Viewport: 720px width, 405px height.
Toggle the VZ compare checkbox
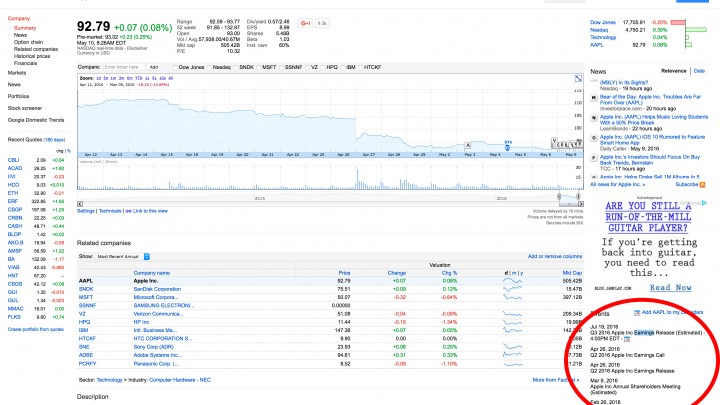pyautogui.click(x=307, y=68)
